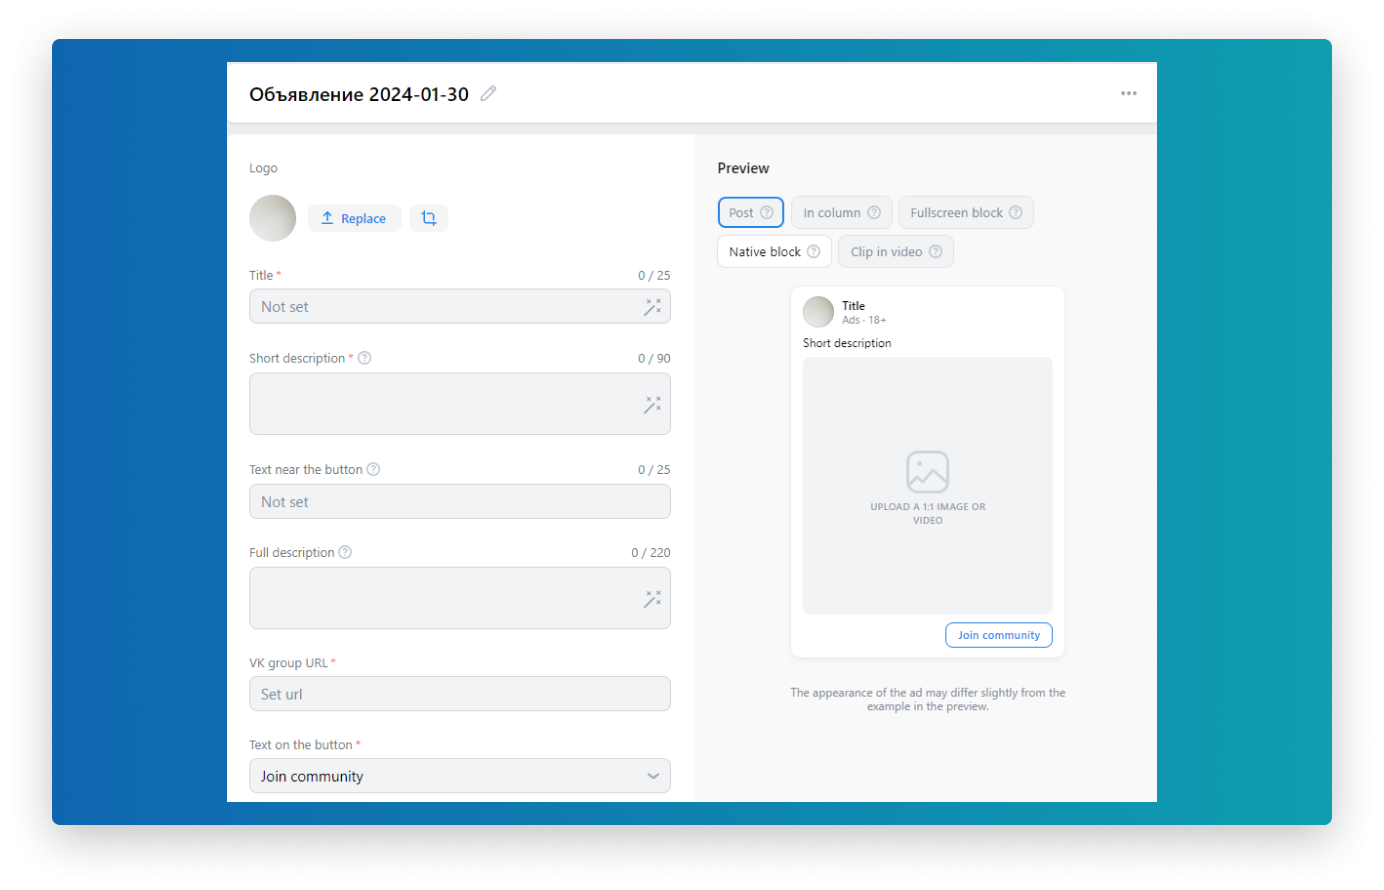
Task: Open the three-dots more options menu
Action: 1128,93
